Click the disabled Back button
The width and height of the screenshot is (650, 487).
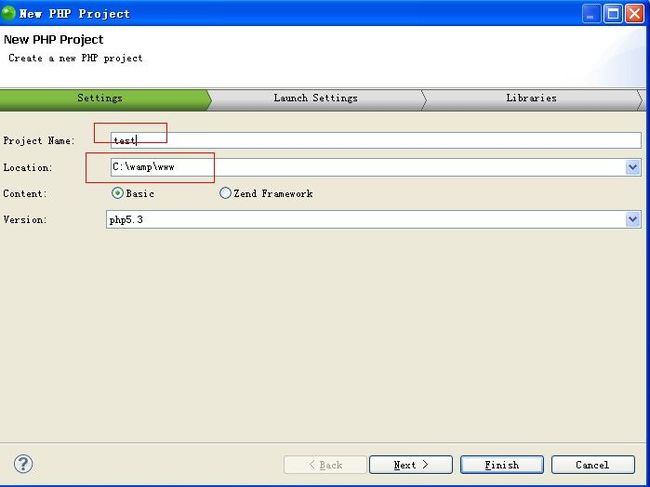click(325, 465)
